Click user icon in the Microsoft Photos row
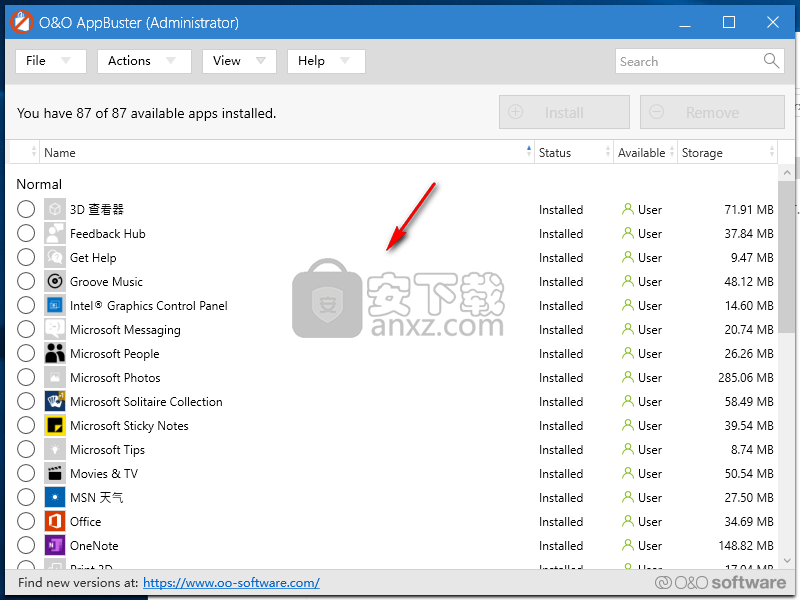Image resolution: width=800 pixels, height=600 pixels. [628, 377]
